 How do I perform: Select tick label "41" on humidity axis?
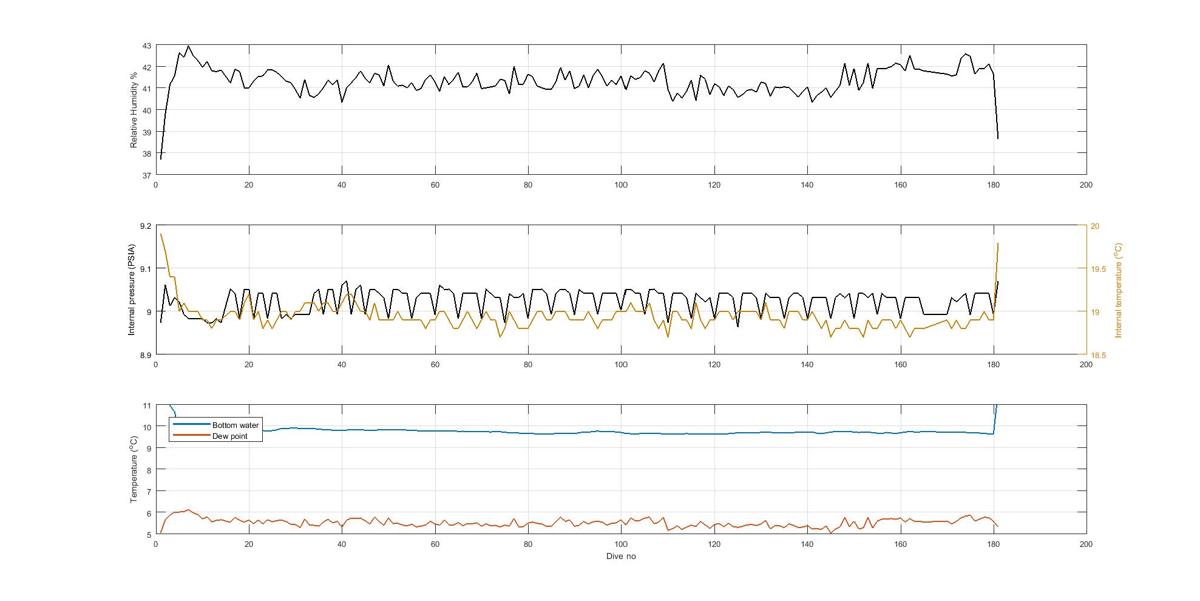coord(146,89)
